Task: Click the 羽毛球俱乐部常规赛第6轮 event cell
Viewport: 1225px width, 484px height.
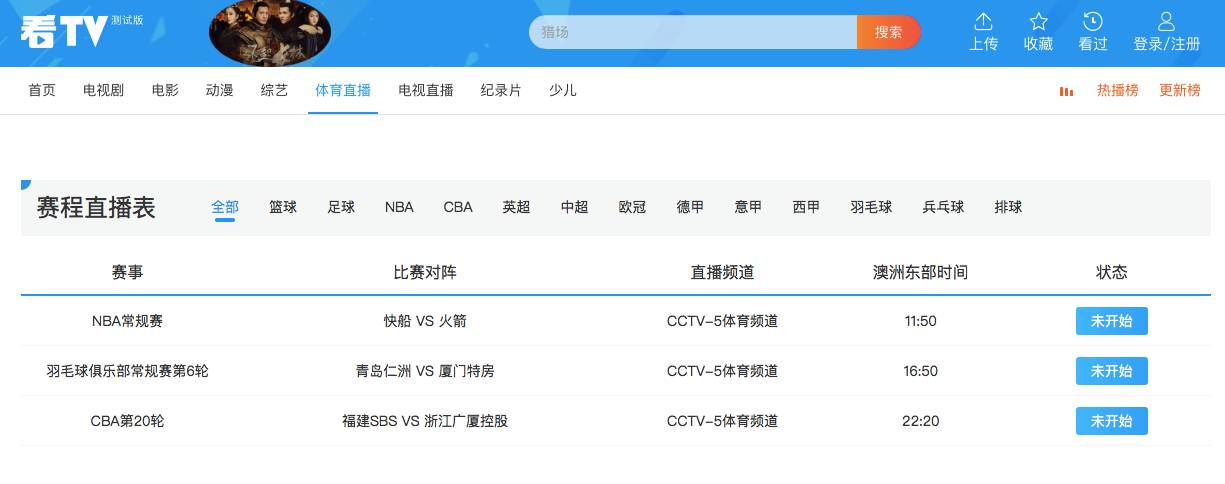Action: [127, 371]
